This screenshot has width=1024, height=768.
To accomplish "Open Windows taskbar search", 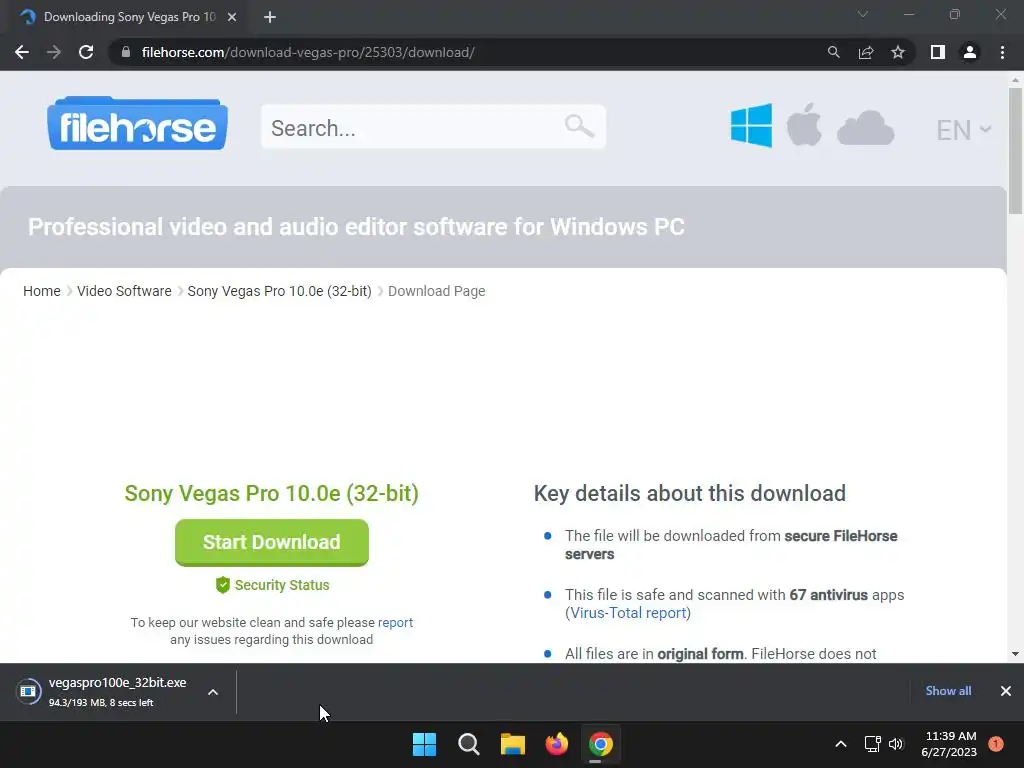I will coord(469,744).
